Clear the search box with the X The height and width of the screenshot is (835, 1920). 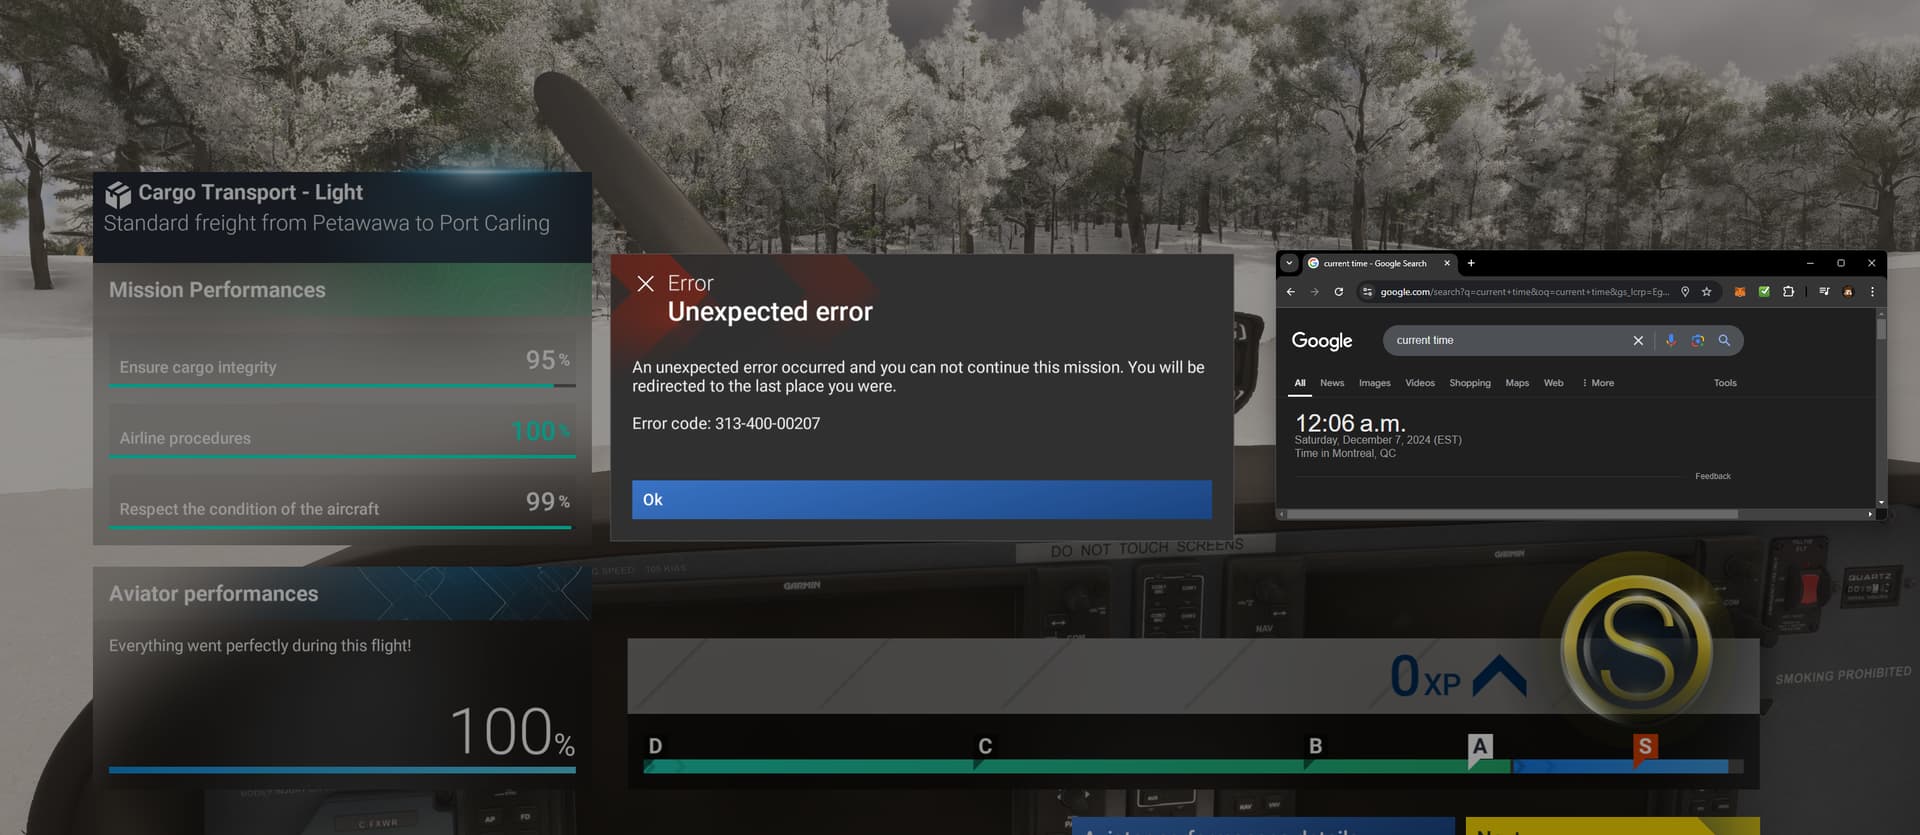(1638, 340)
